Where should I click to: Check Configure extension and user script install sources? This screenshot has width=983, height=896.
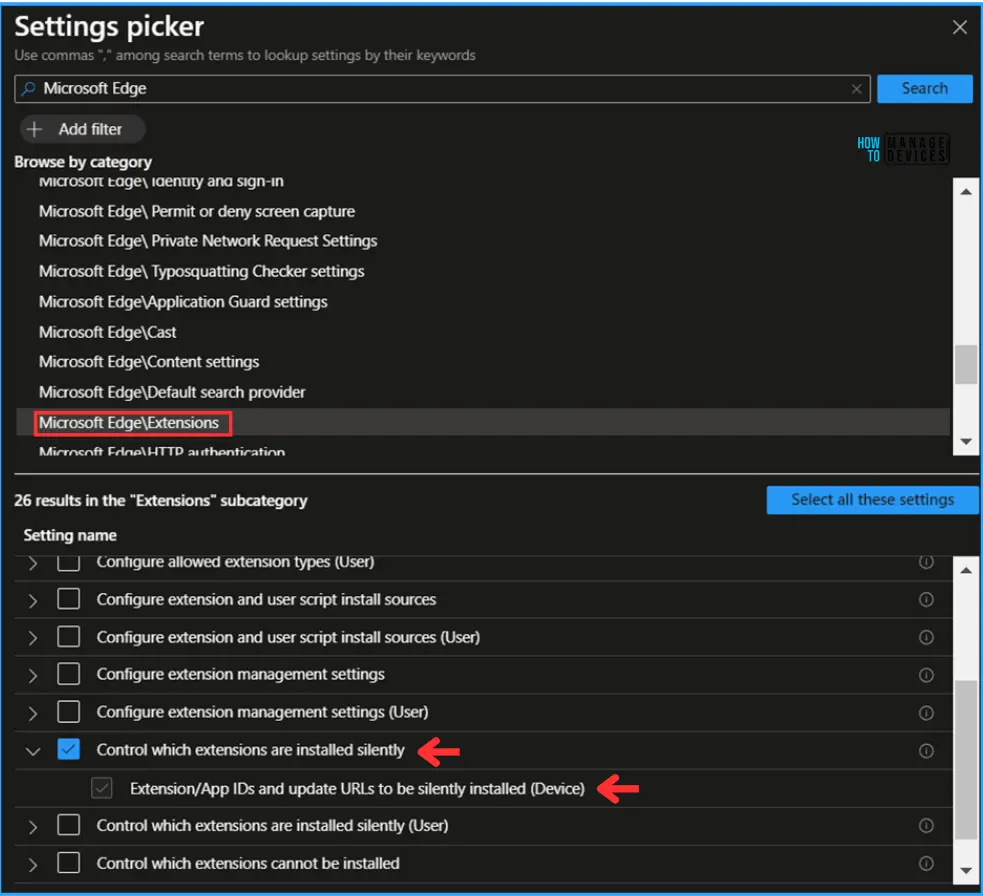(68, 599)
